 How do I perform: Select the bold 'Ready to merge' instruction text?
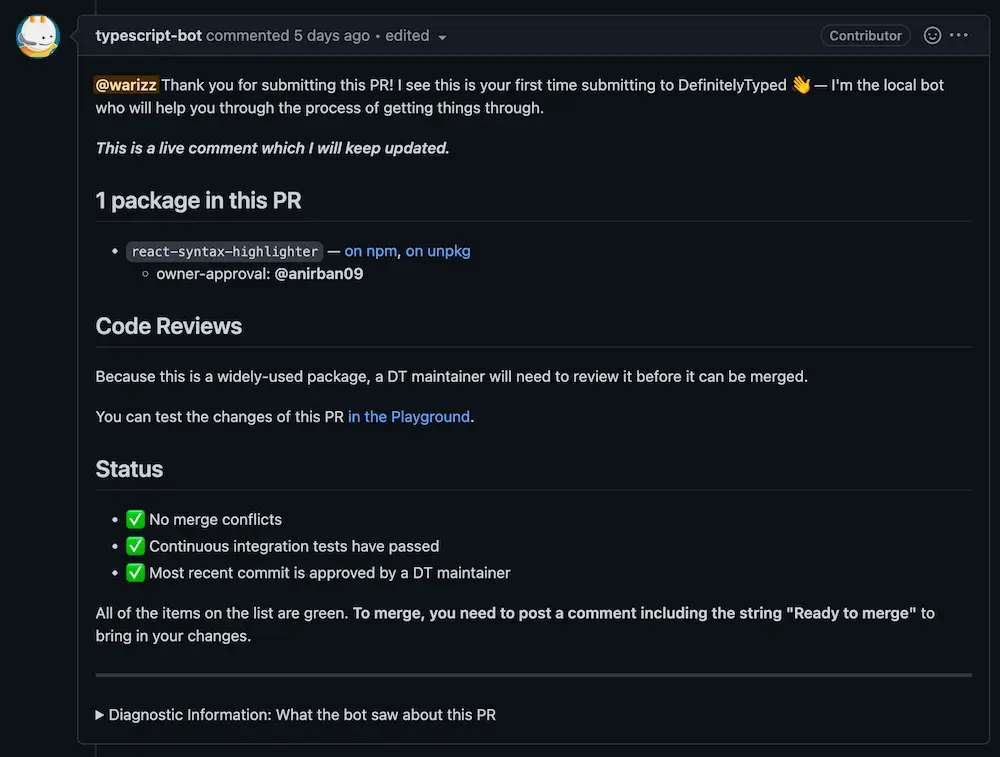point(635,613)
